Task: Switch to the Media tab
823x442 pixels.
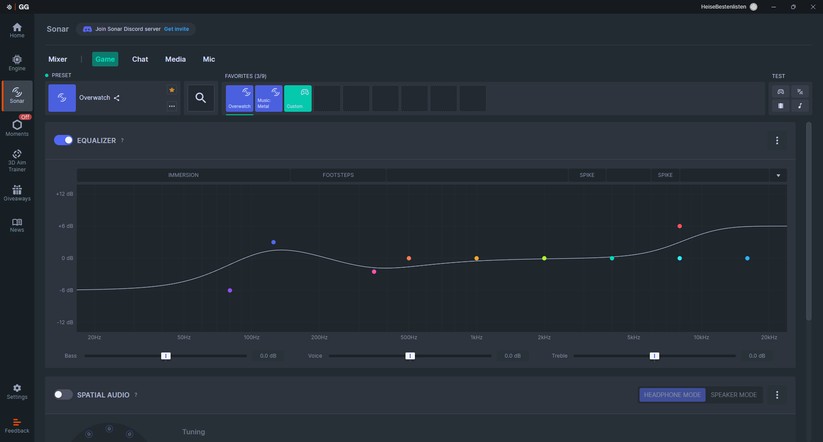Action: coord(175,59)
